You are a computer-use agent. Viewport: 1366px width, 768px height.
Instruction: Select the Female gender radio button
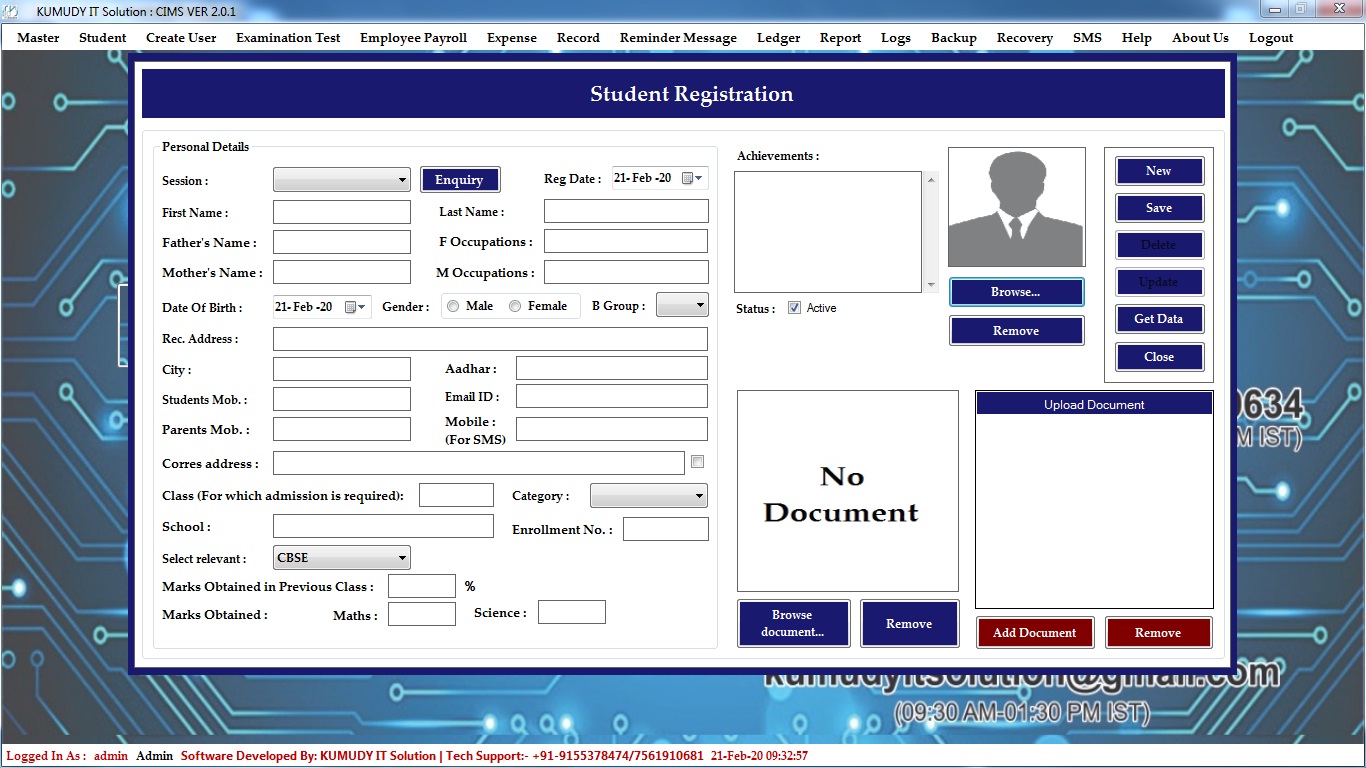tap(515, 307)
